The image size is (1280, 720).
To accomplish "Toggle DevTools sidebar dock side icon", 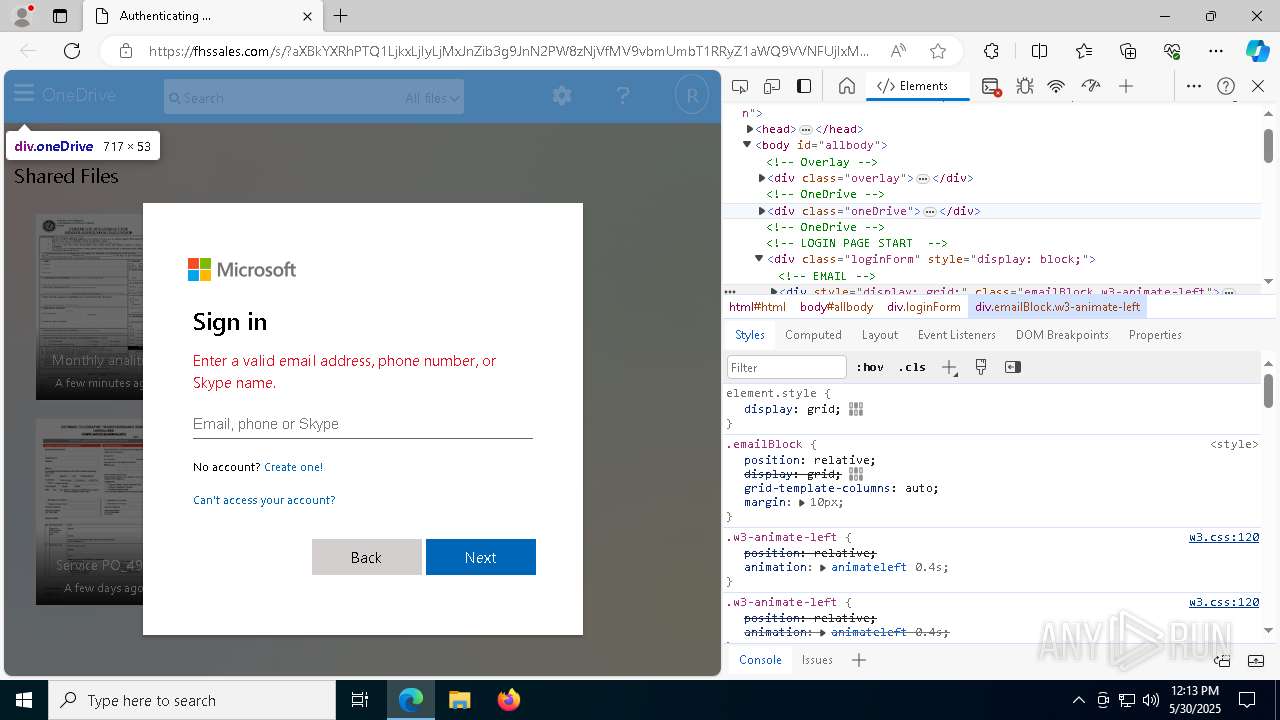I will coord(804,86).
